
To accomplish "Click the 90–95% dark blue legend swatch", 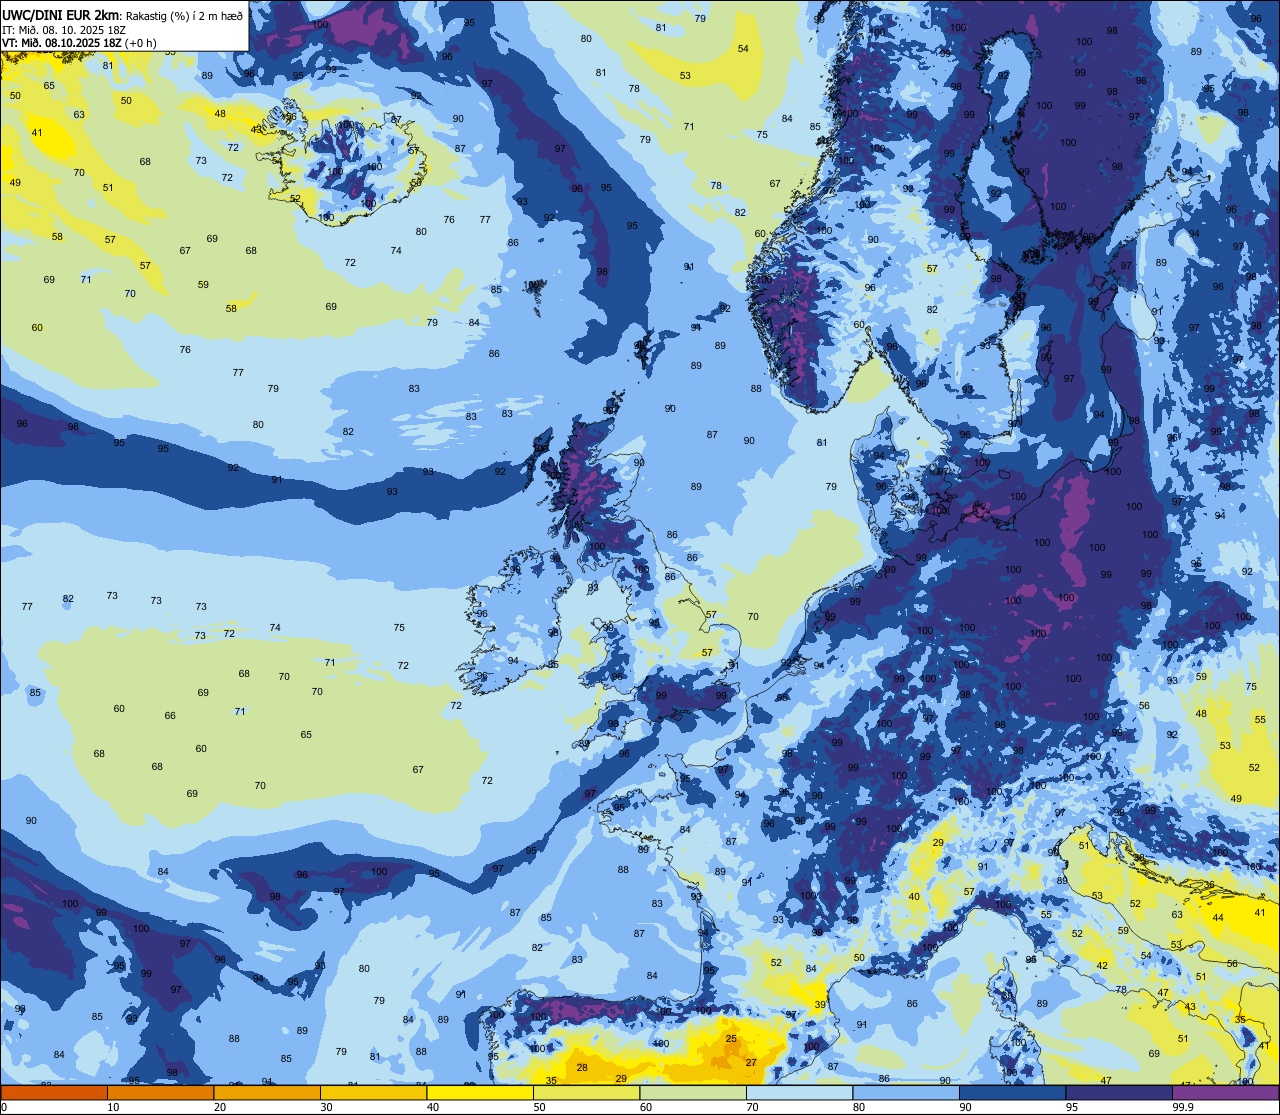I will pyautogui.click(x=1012, y=1092).
